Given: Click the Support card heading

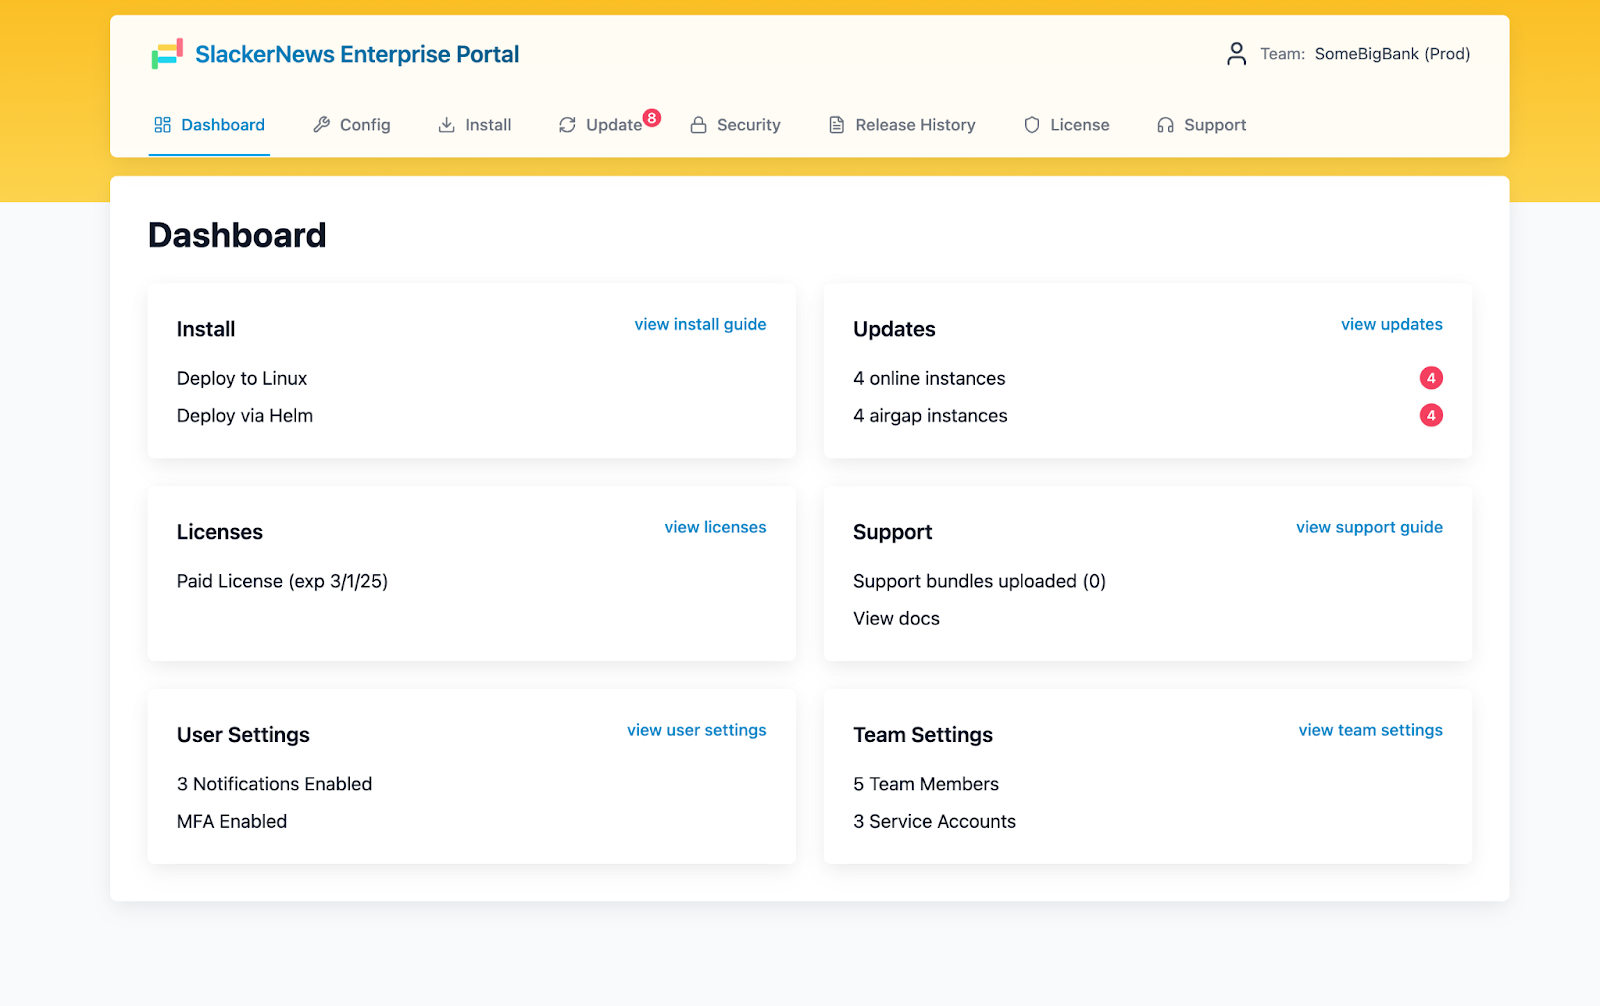Looking at the screenshot, I should [x=892, y=532].
